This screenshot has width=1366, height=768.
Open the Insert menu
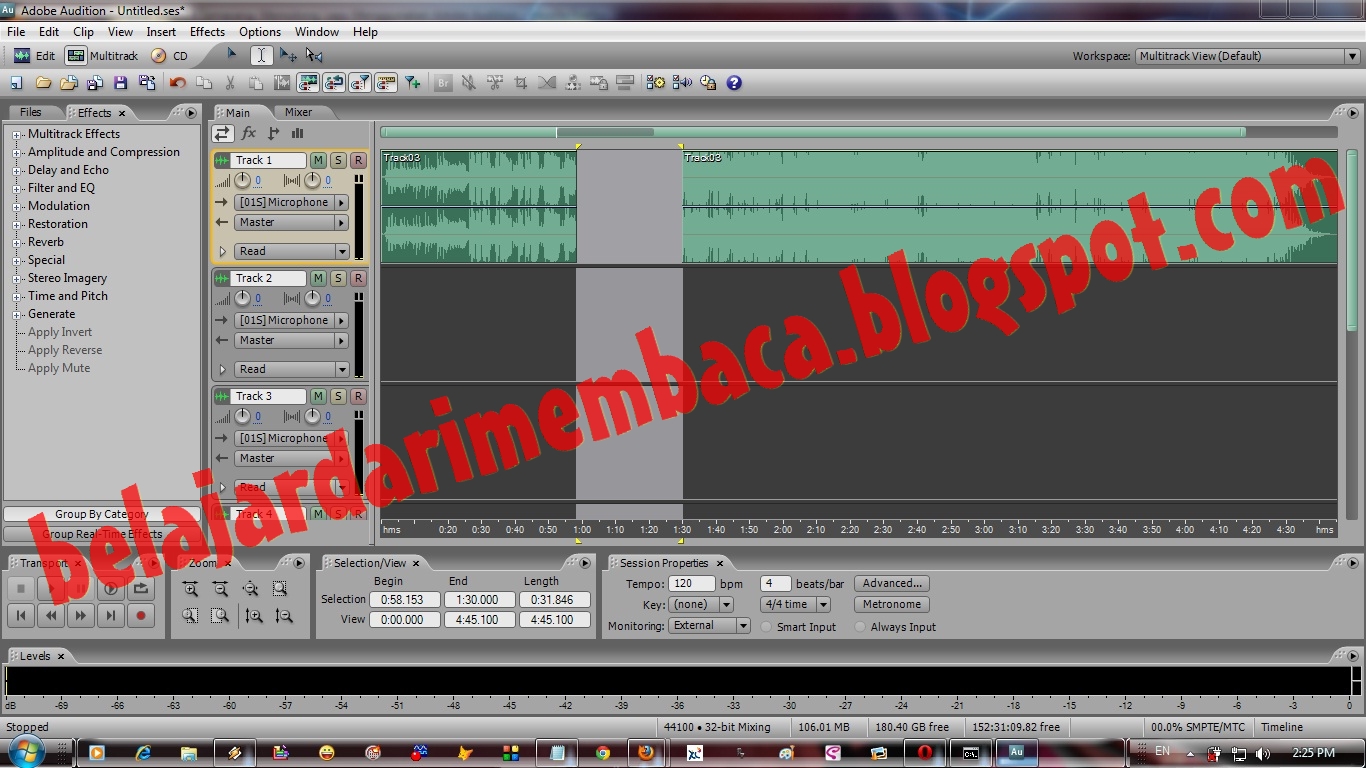point(161,32)
